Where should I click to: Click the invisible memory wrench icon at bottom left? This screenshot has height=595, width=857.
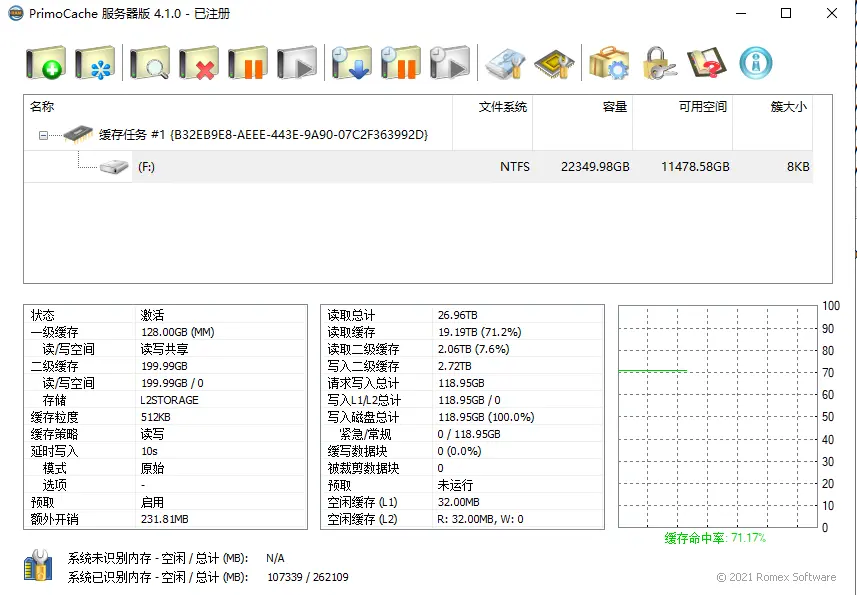pyautogui.click(x=38, y=565)
